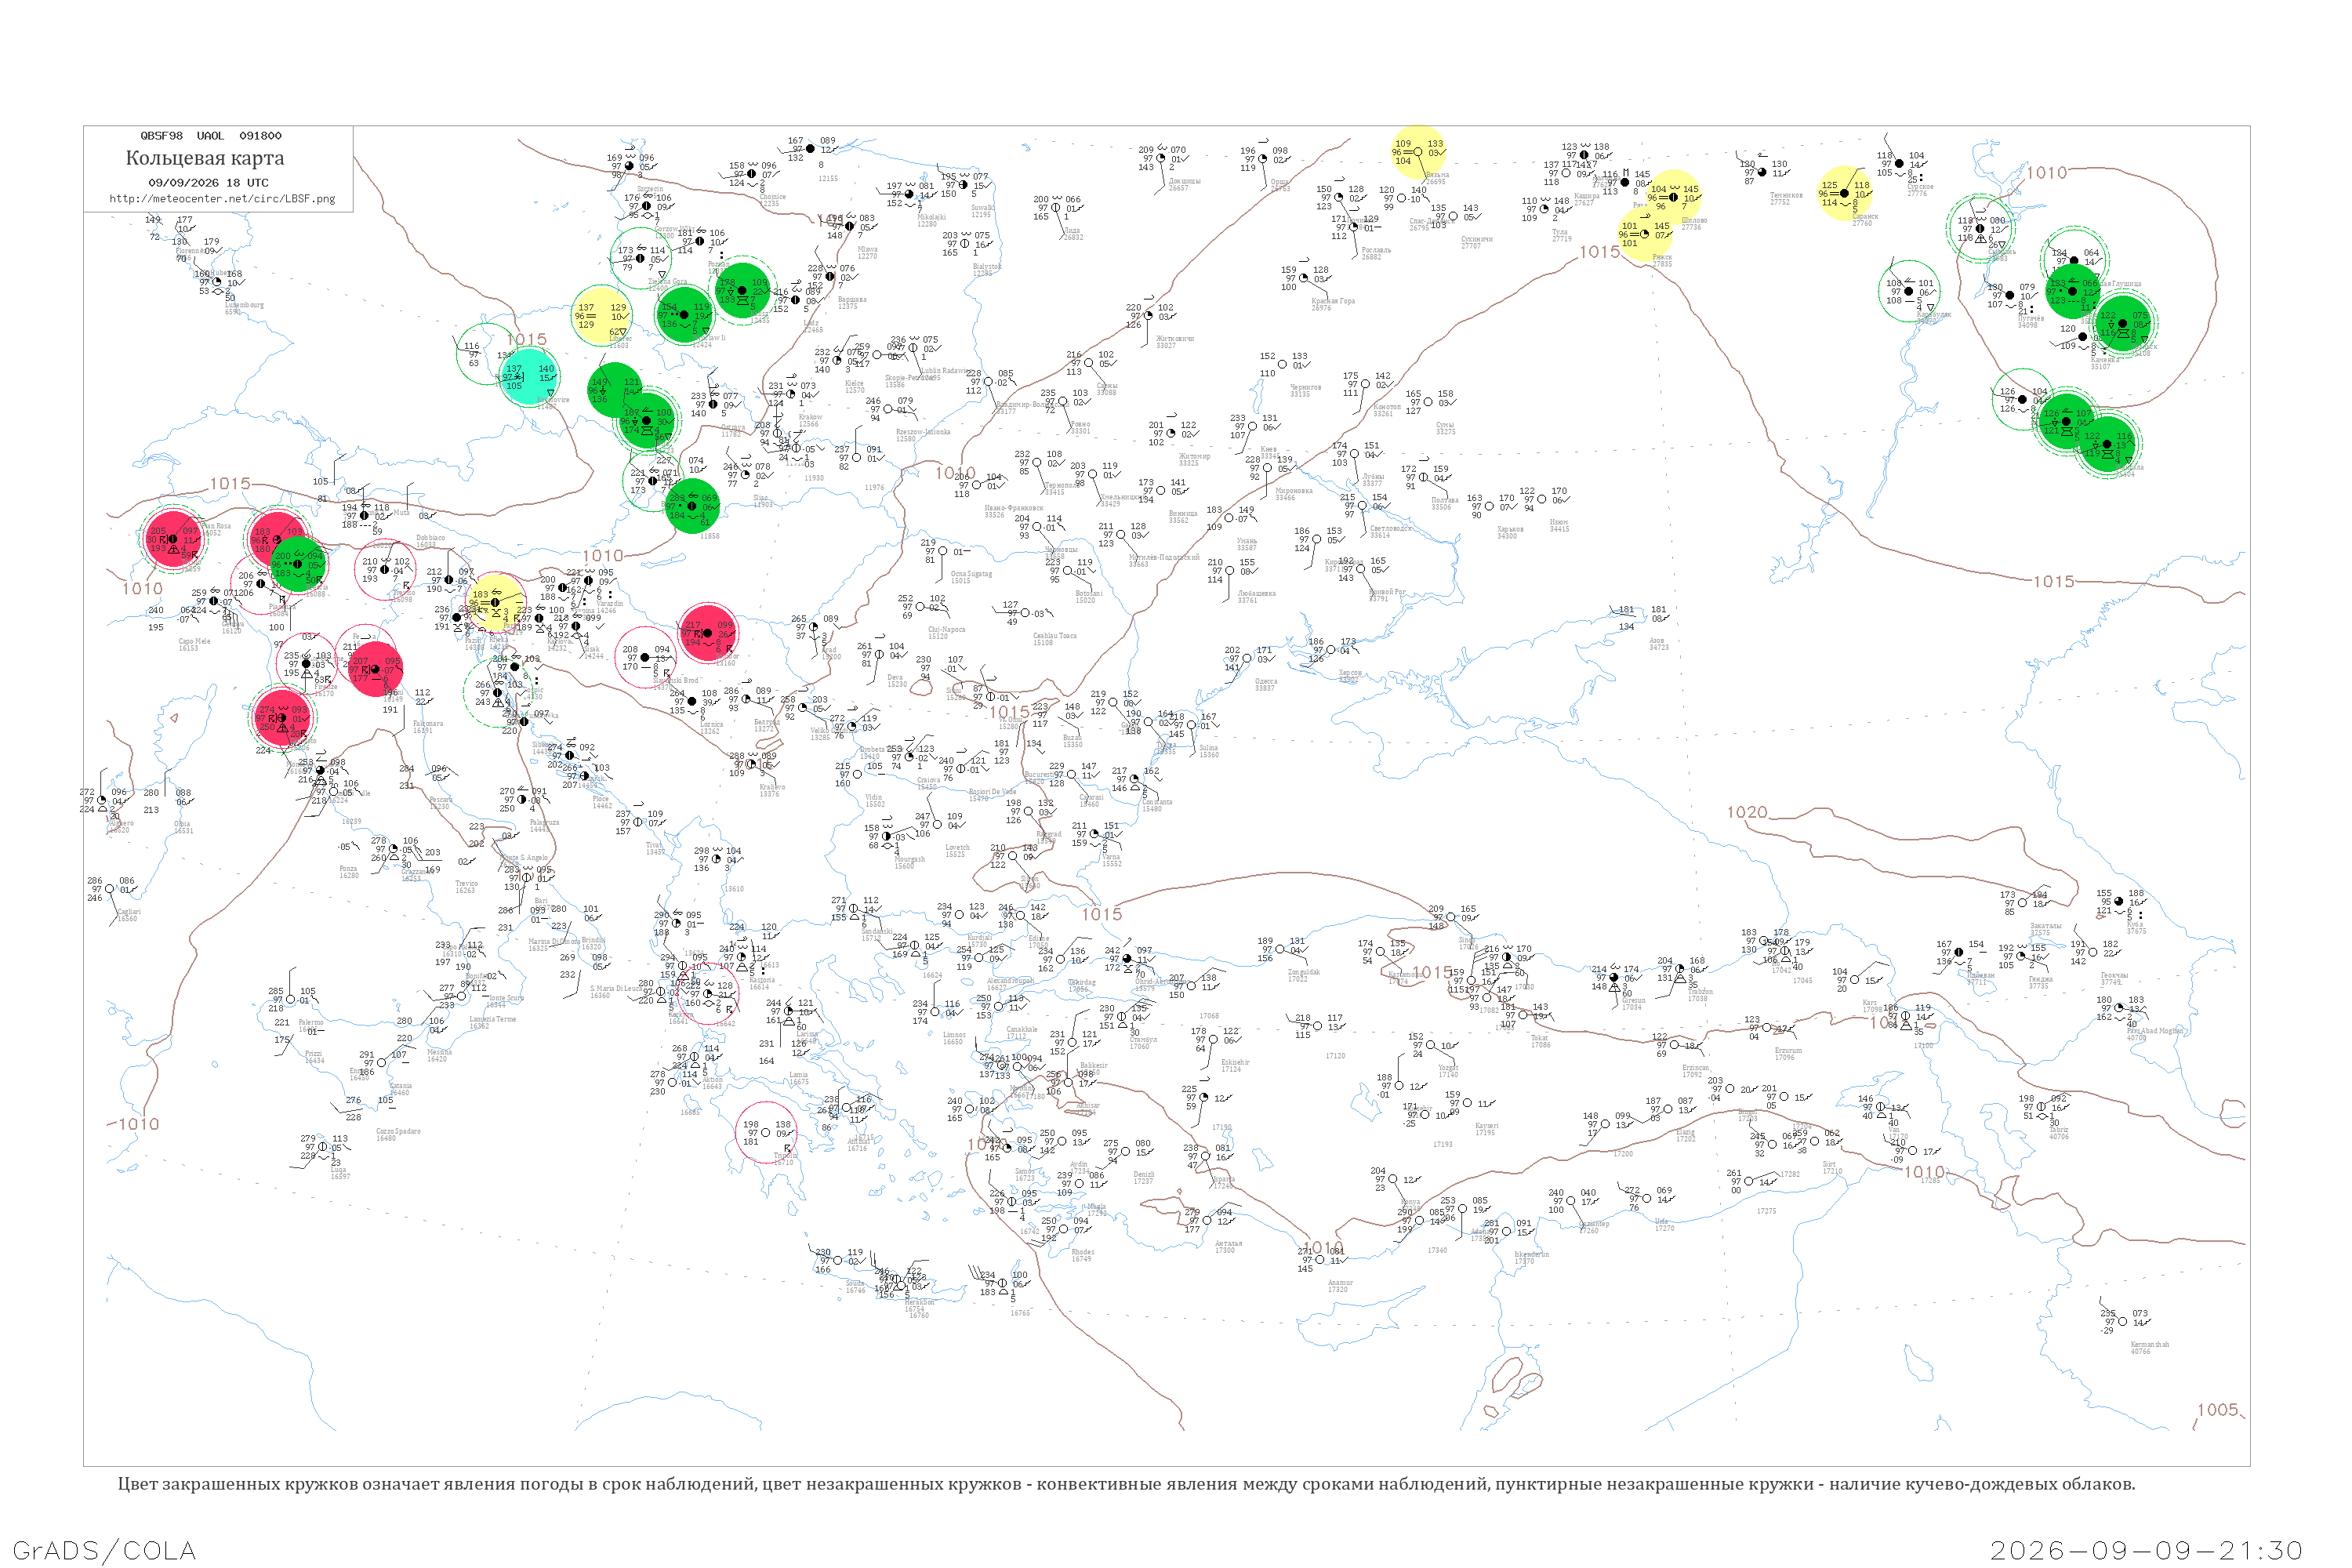
Task: Select the cyan filled station circle
Action: (x=529, y=376)
